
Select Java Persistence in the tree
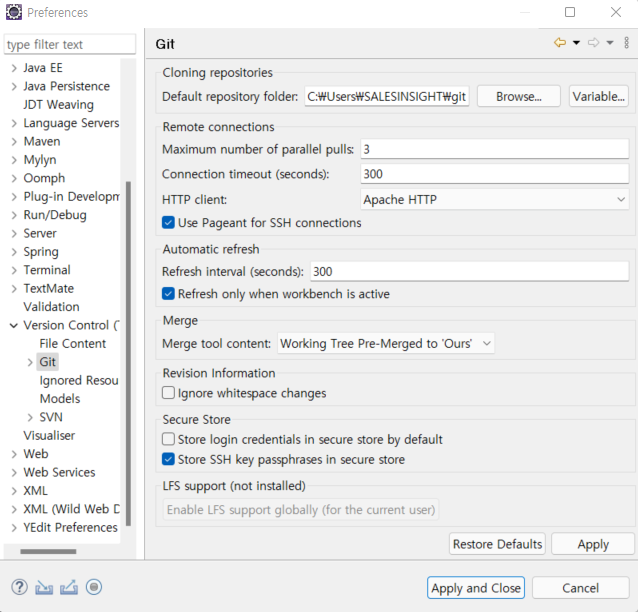pos(66,86)
